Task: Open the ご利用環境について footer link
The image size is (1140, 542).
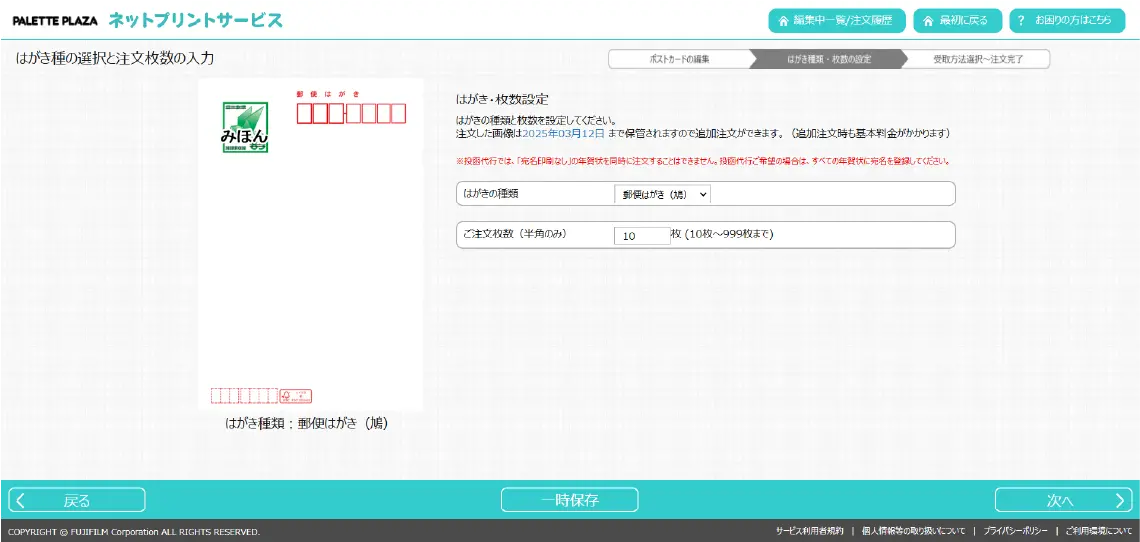Action: click(x=1098, y=531)
